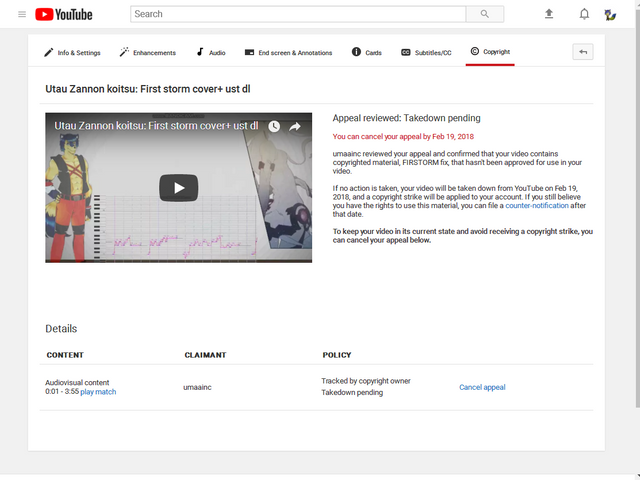Click the Enhancements wand icon
640x480 pixels.
pyautogui.click(x=124, y=52)
